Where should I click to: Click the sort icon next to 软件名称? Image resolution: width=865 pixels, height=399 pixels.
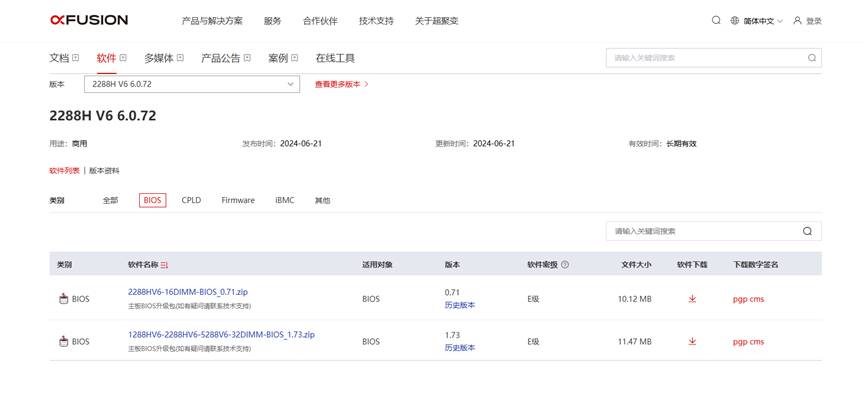coord(164,265)
